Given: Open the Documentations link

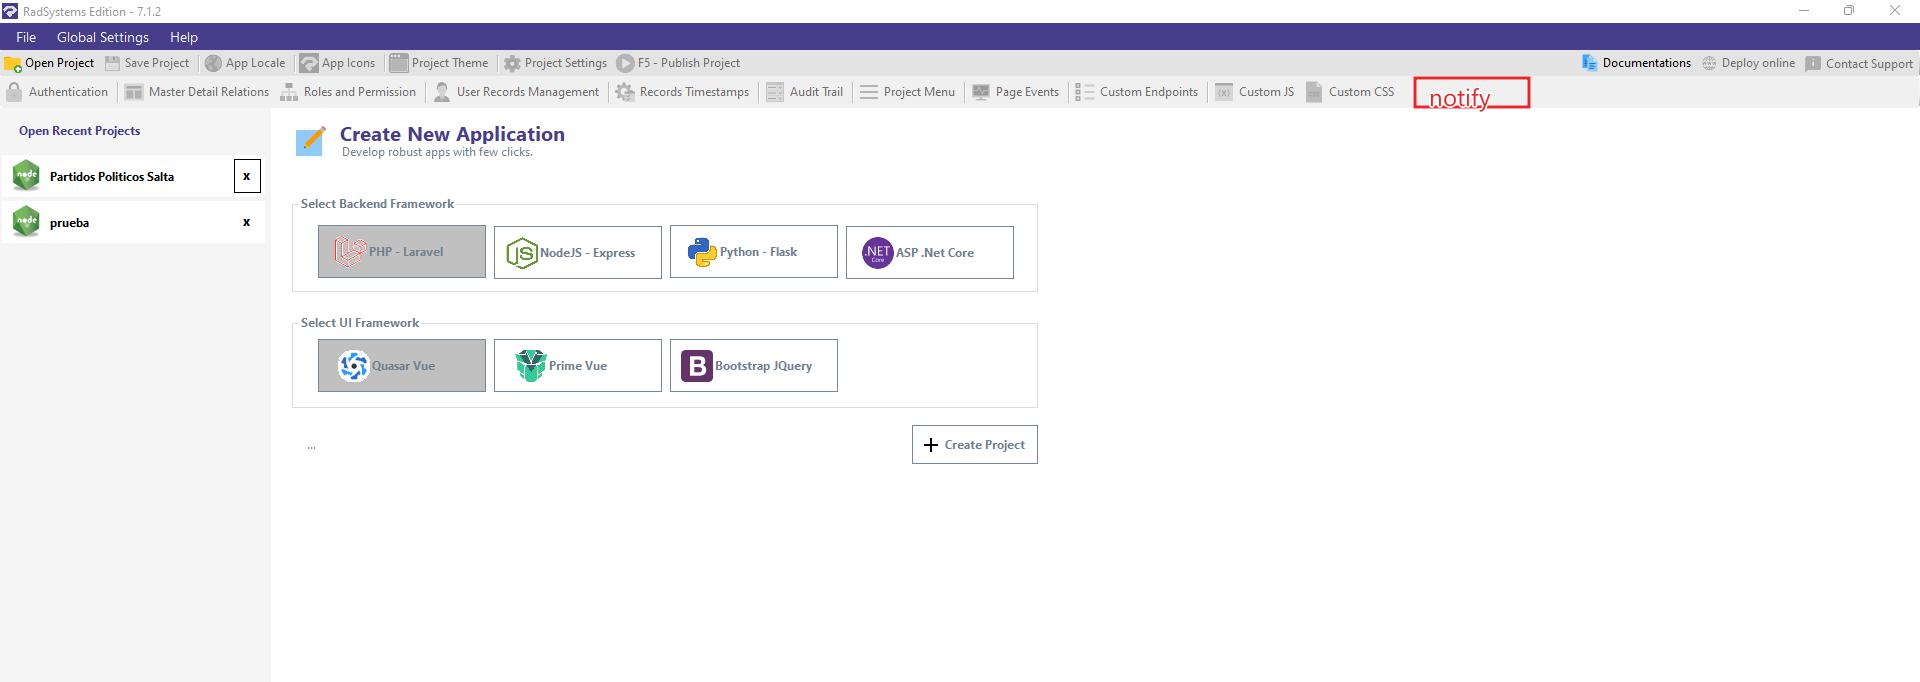Looking at the screenshot, I should click(1637, 63).
